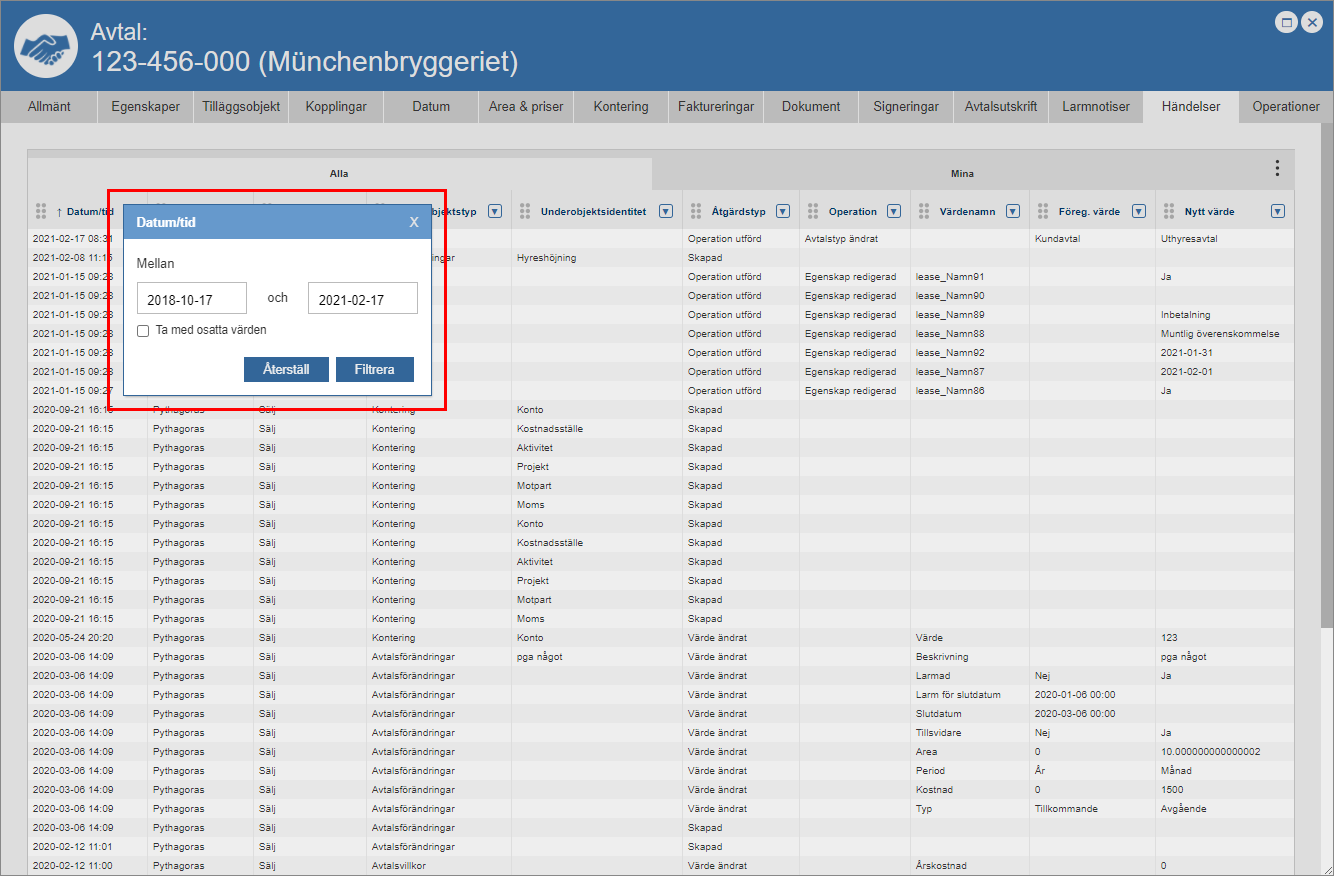Grab the Åtgärdstyp column drag handle
1334x876 pixels.
pos(696,211)
